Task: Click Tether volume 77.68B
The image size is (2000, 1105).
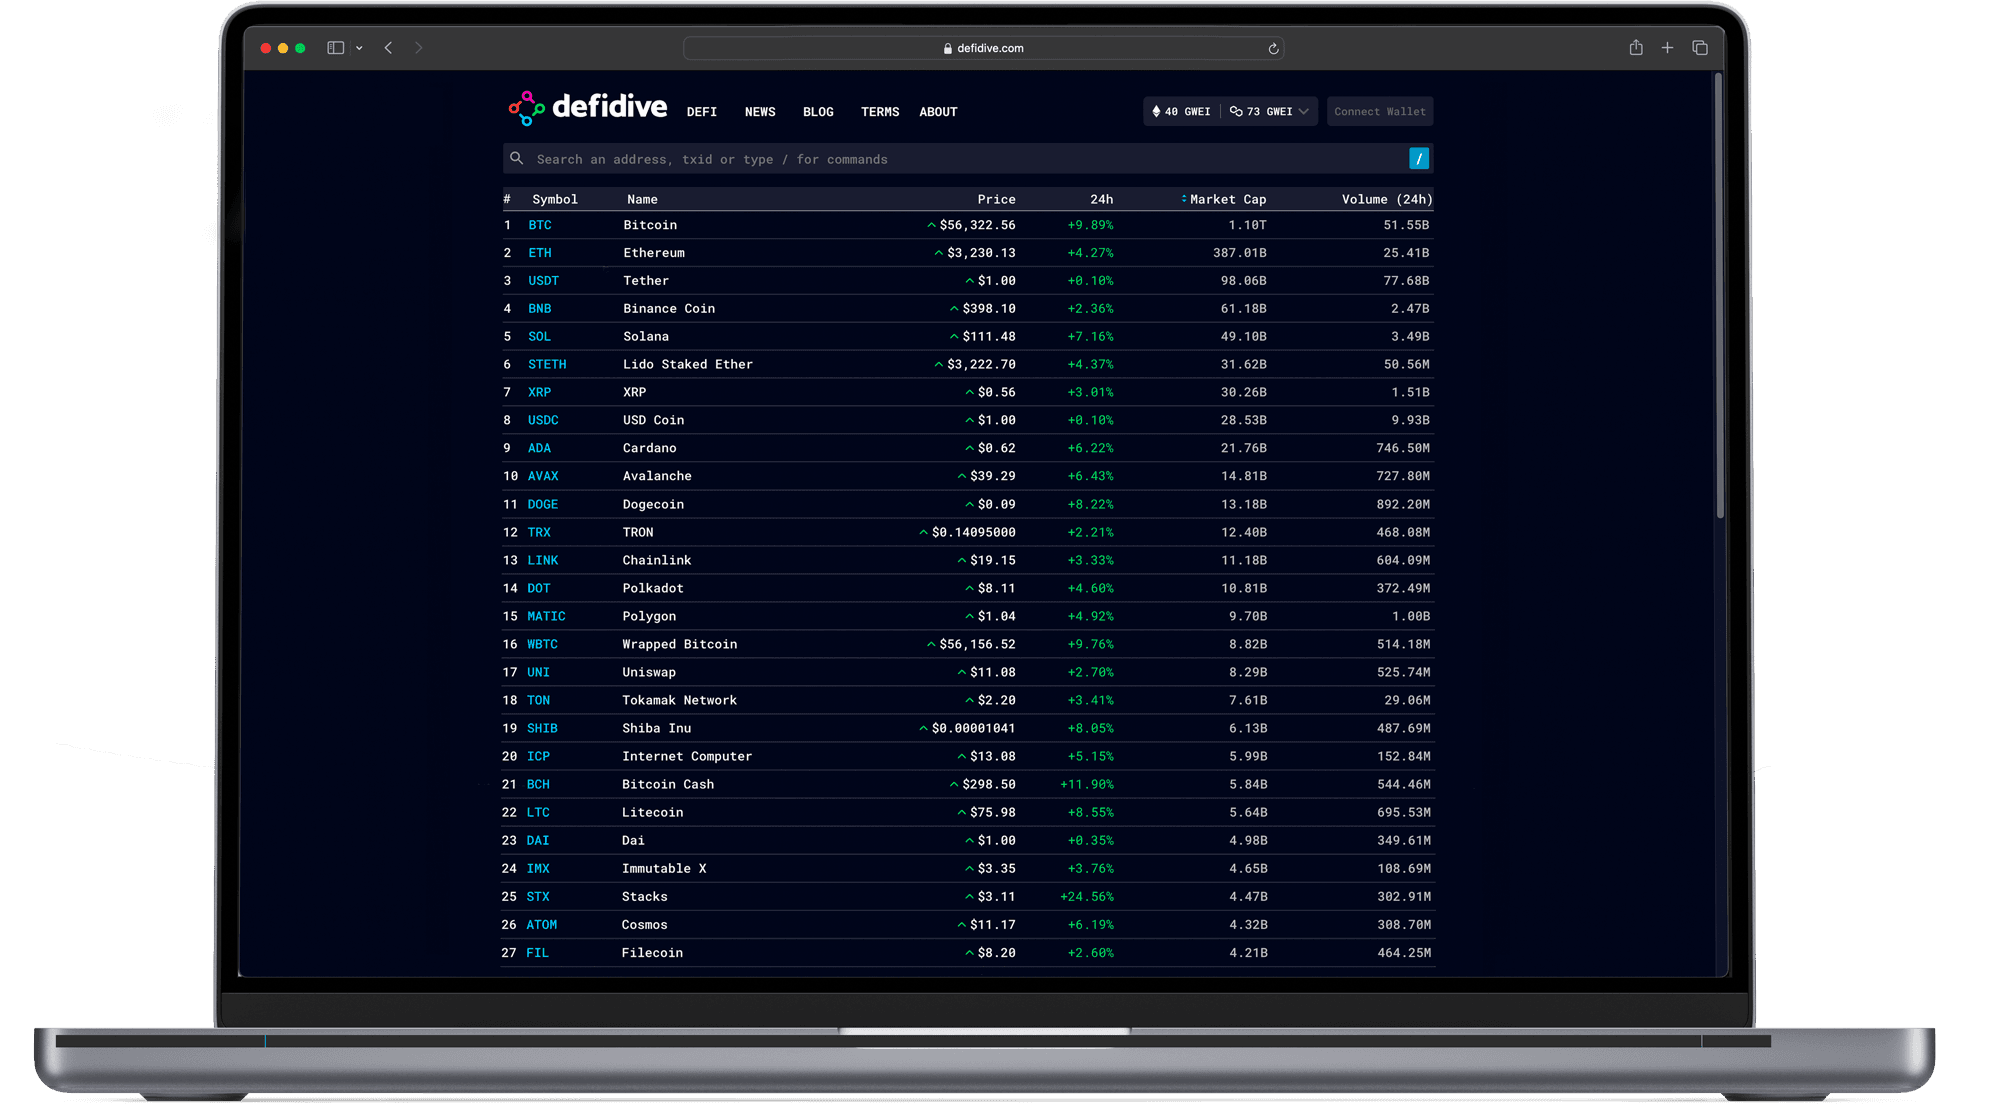Action: click(x=1406, y=281)
